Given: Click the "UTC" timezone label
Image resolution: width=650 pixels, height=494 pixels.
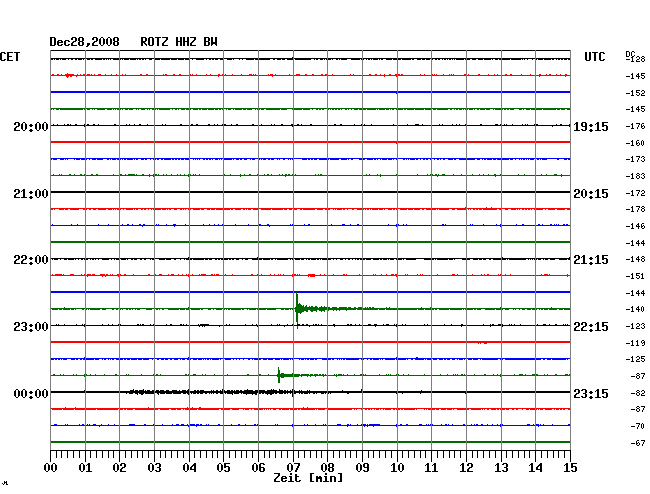Looking at the screenshot, I should pos(594,57).
